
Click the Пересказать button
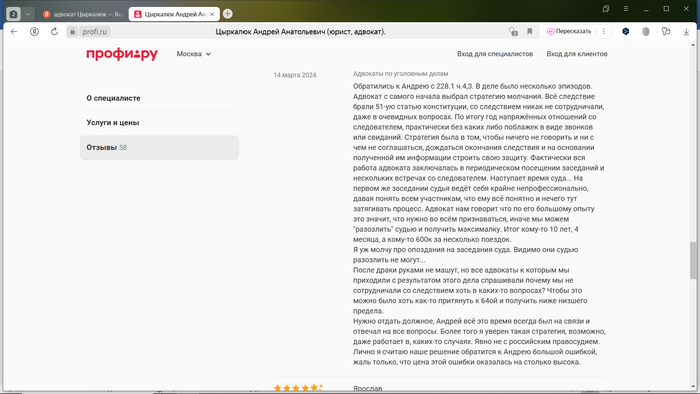coord(569,32)
